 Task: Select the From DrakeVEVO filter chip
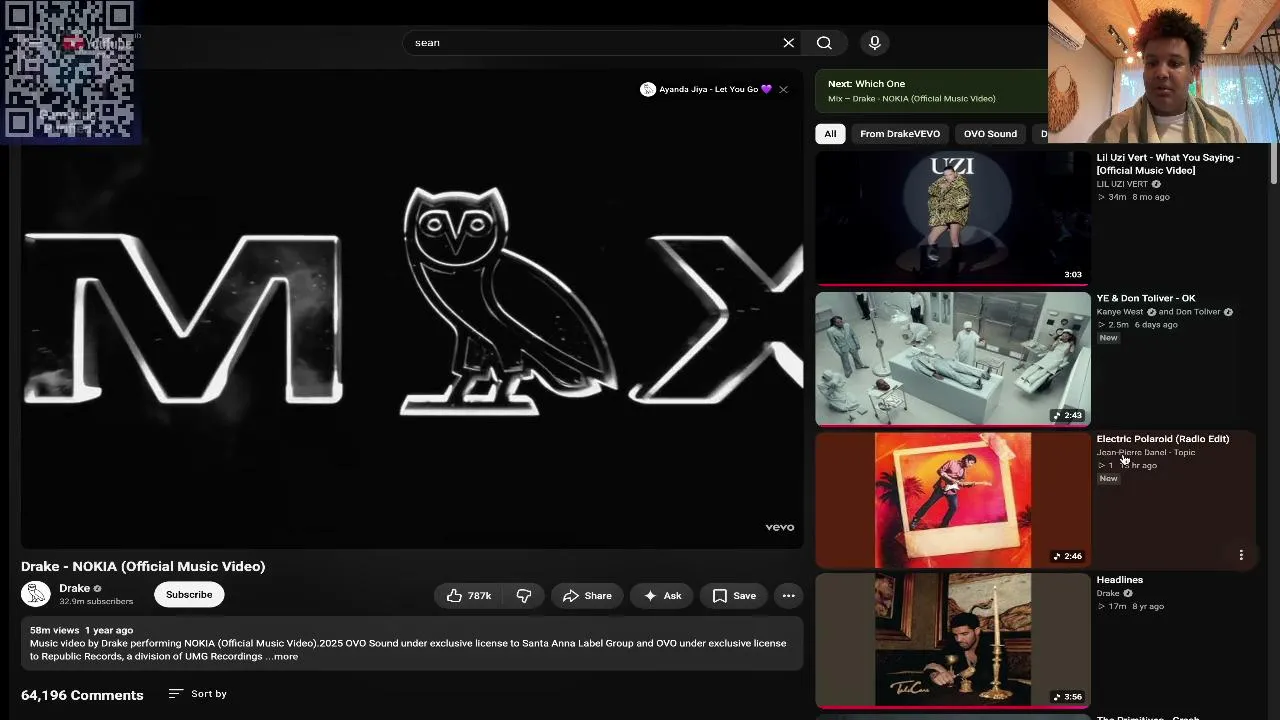(900, 134)
